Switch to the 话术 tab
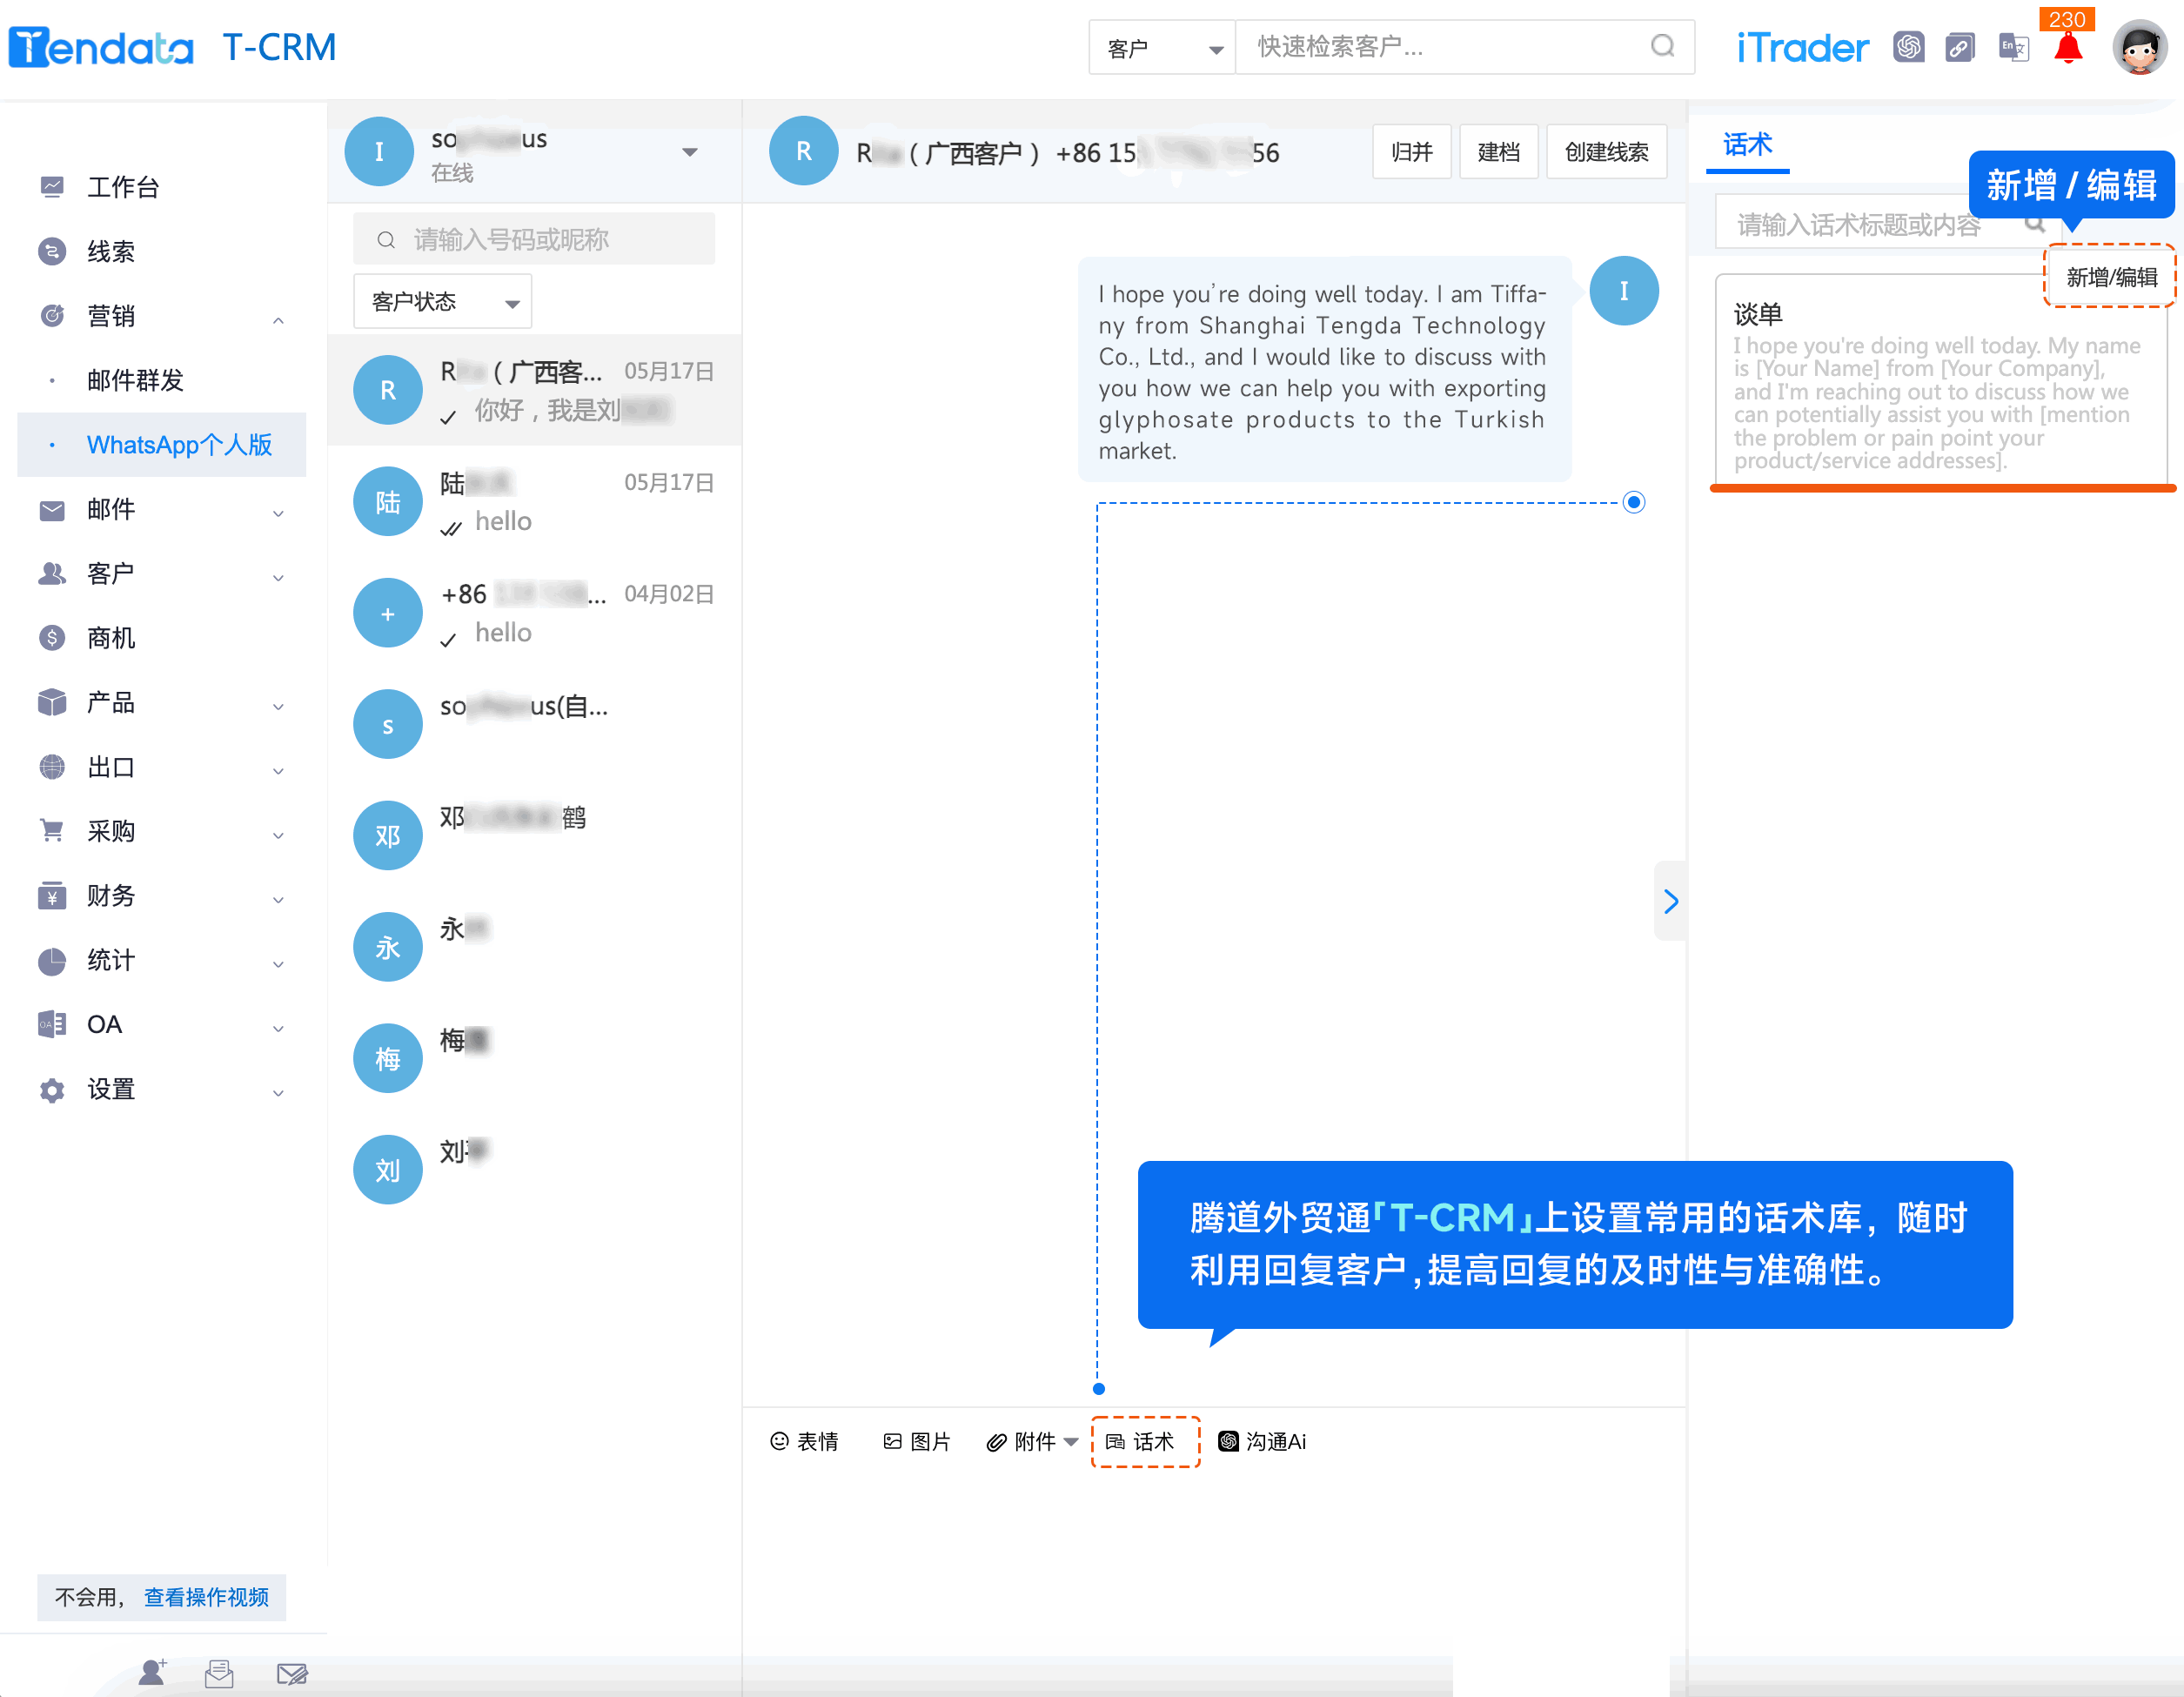This screenshot has height=1697, width=2184. pyautogui.click(x=1746, y=146)
